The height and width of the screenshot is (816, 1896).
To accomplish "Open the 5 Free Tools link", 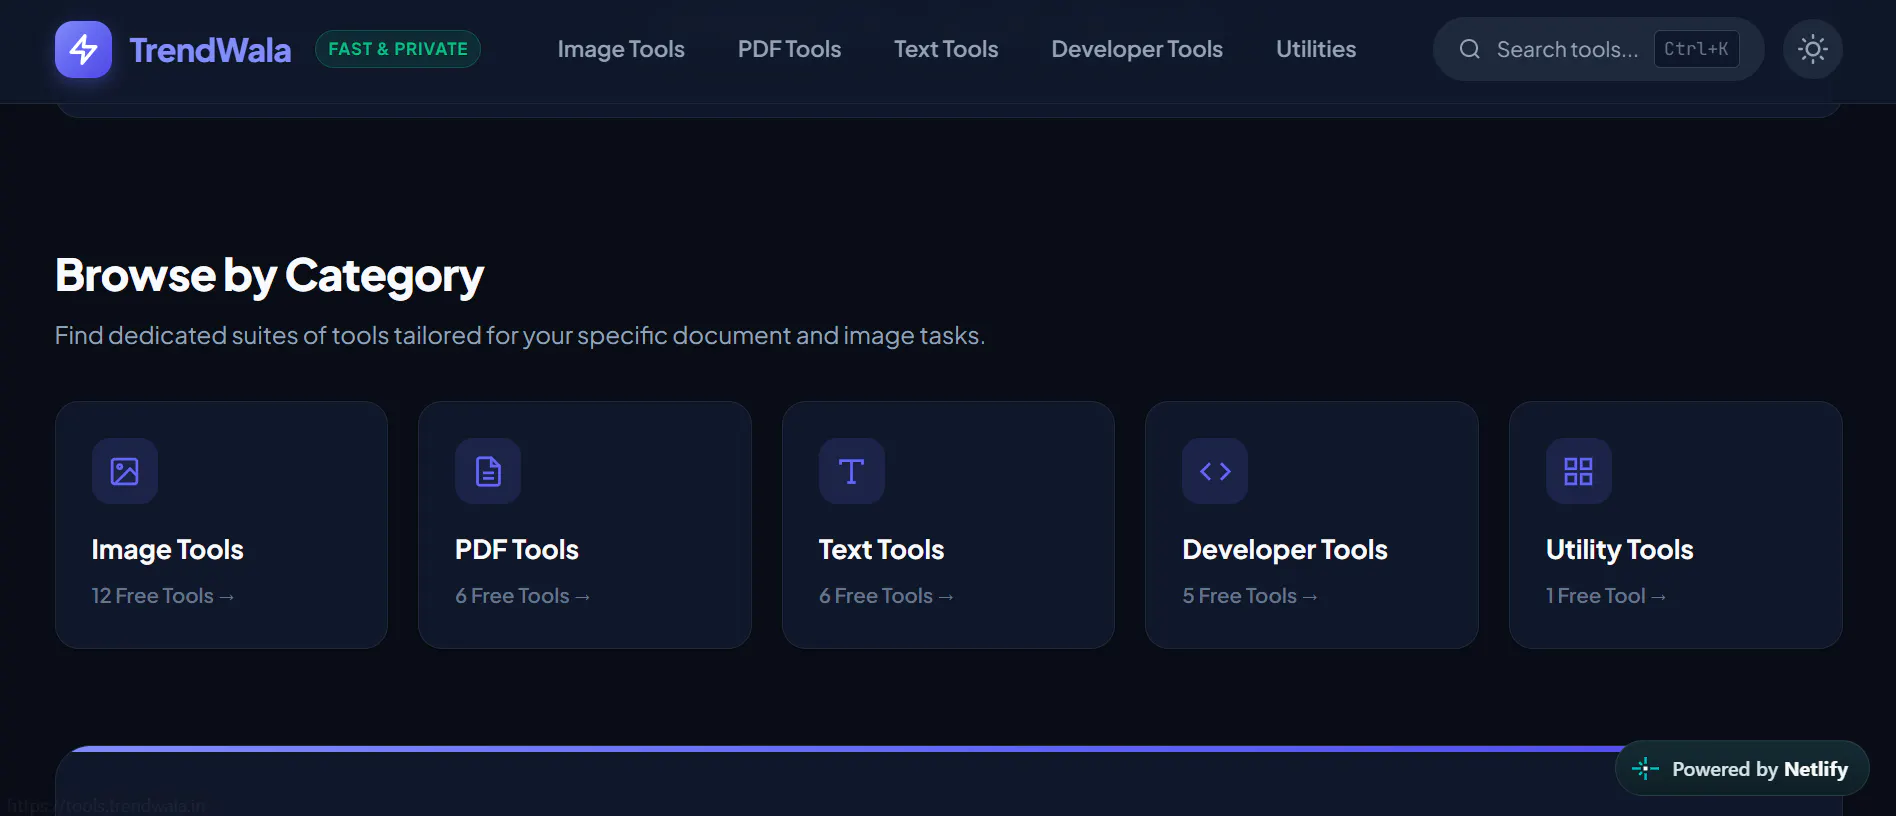I will pyautogui.click(x=1250, y=596).
